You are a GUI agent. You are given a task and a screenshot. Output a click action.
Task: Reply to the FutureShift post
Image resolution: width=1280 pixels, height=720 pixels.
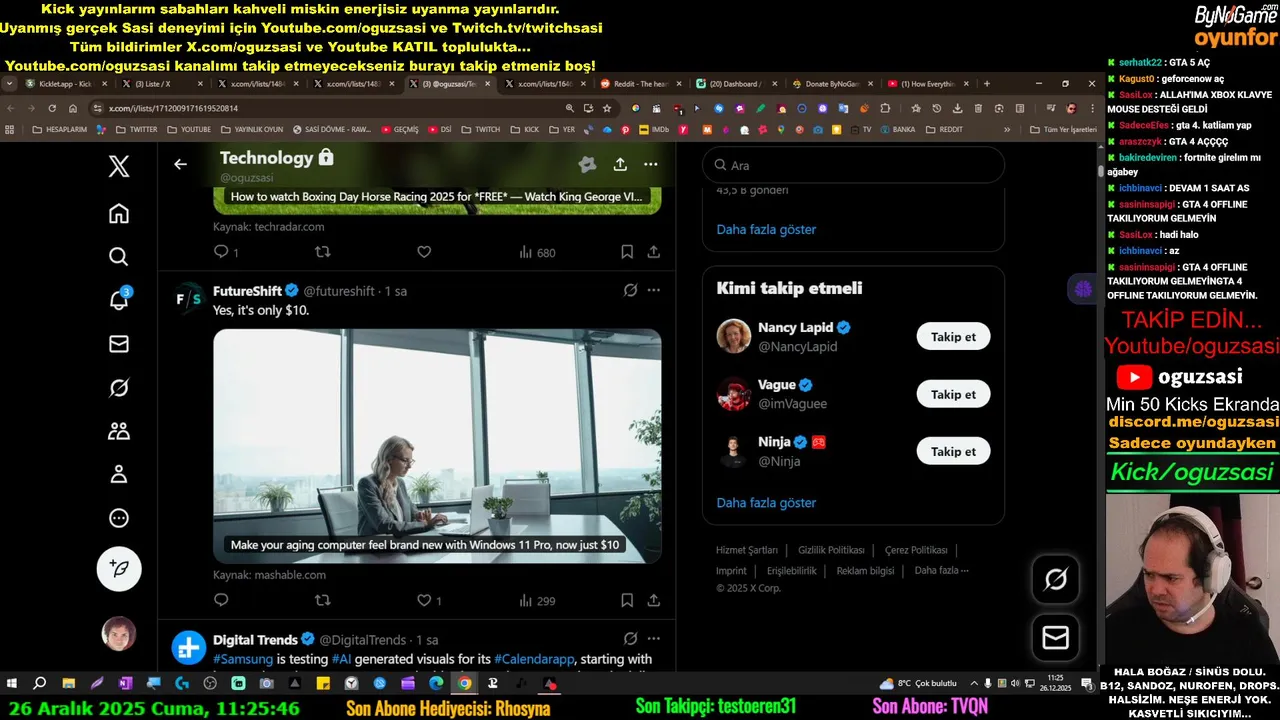221,600
